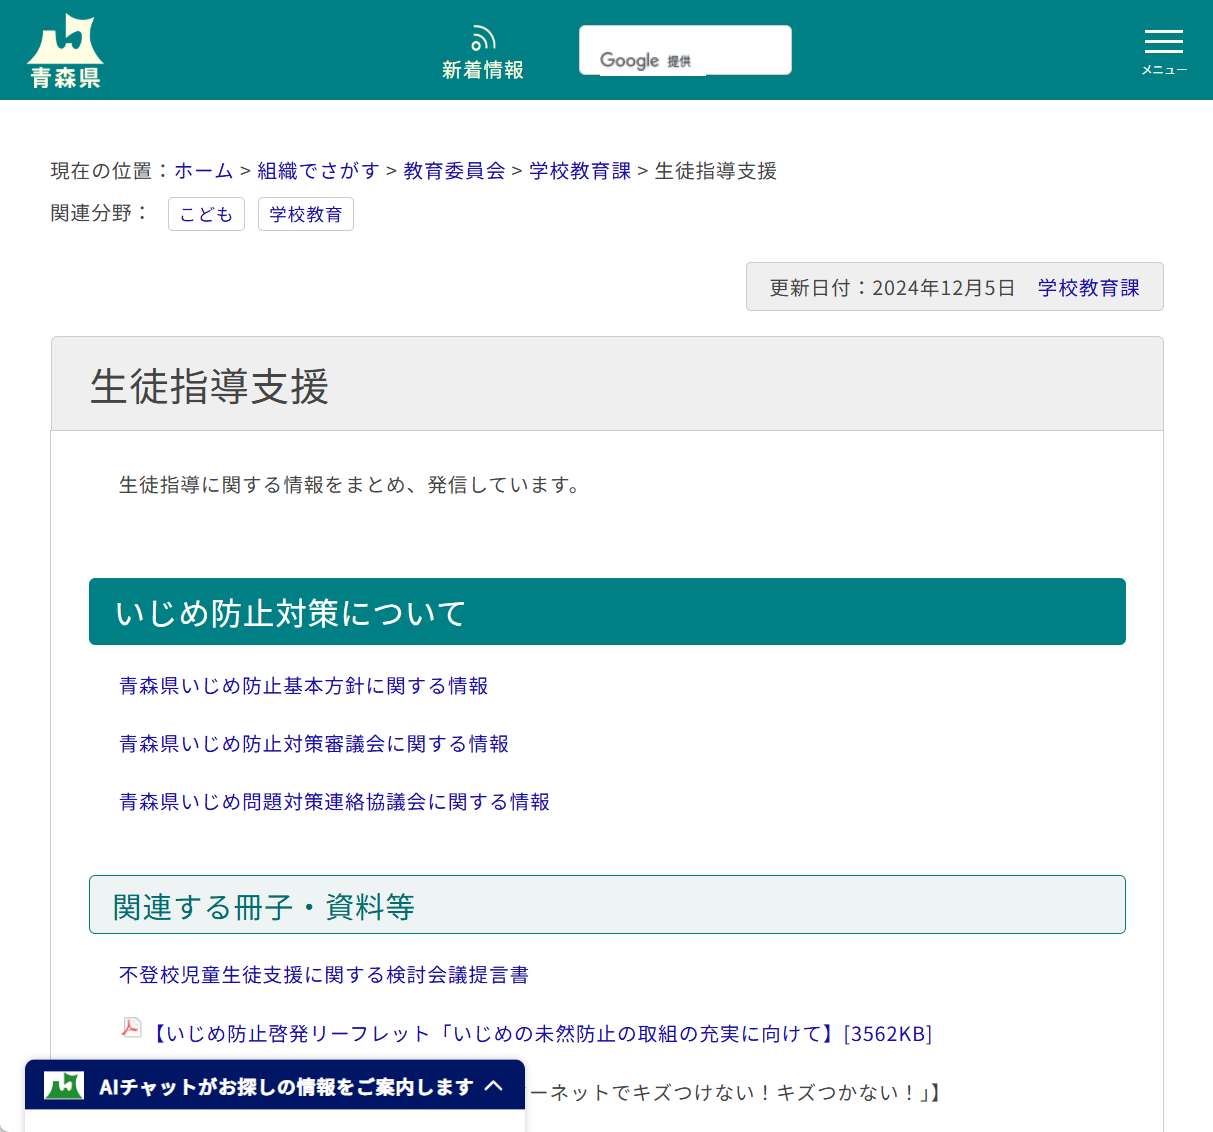Click the AI chat mascot icon
Viewport: 1213px width, 1132px height.
click(62, 1085)
